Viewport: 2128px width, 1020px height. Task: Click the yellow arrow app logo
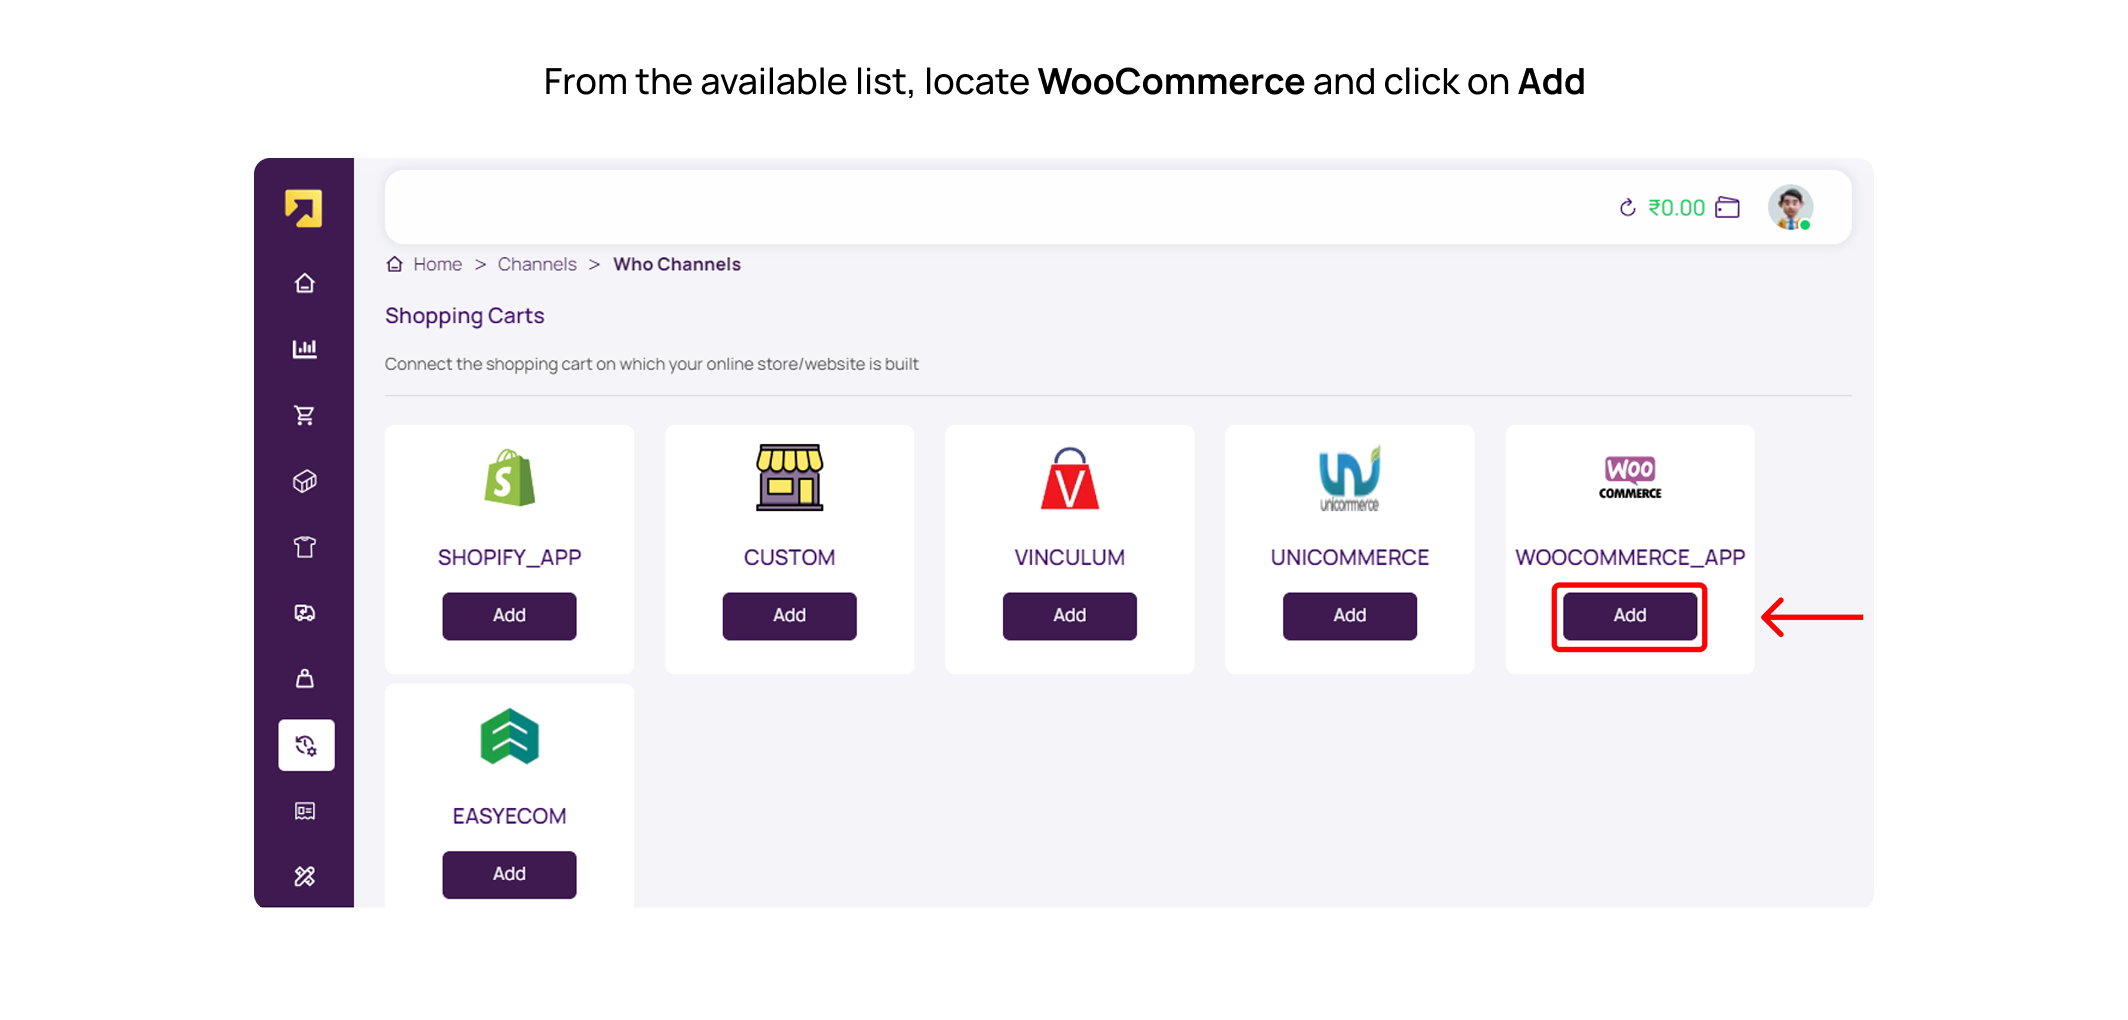point(304,208)
